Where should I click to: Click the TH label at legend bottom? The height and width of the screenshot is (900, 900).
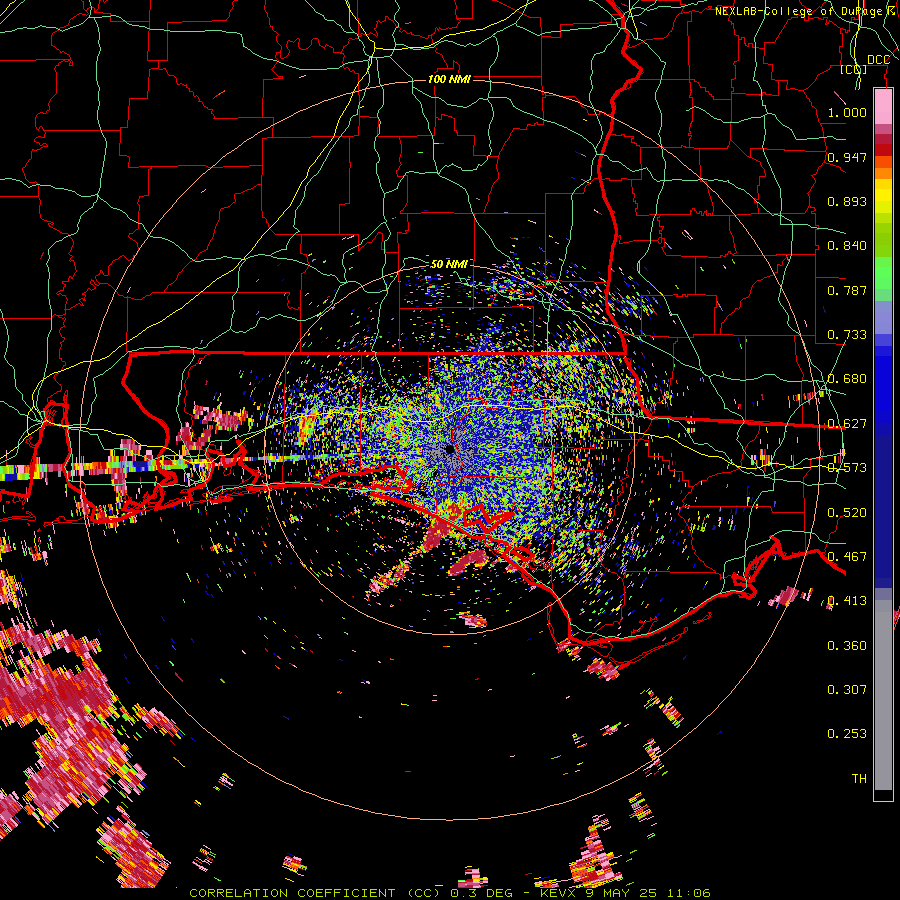tap(859, 779)
